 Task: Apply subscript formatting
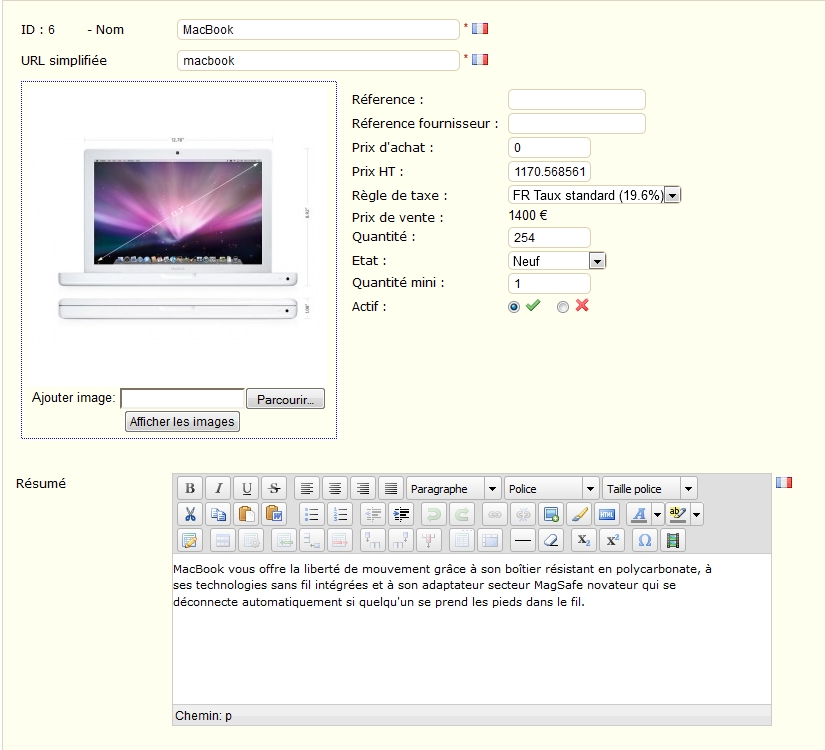pos(583,541)
